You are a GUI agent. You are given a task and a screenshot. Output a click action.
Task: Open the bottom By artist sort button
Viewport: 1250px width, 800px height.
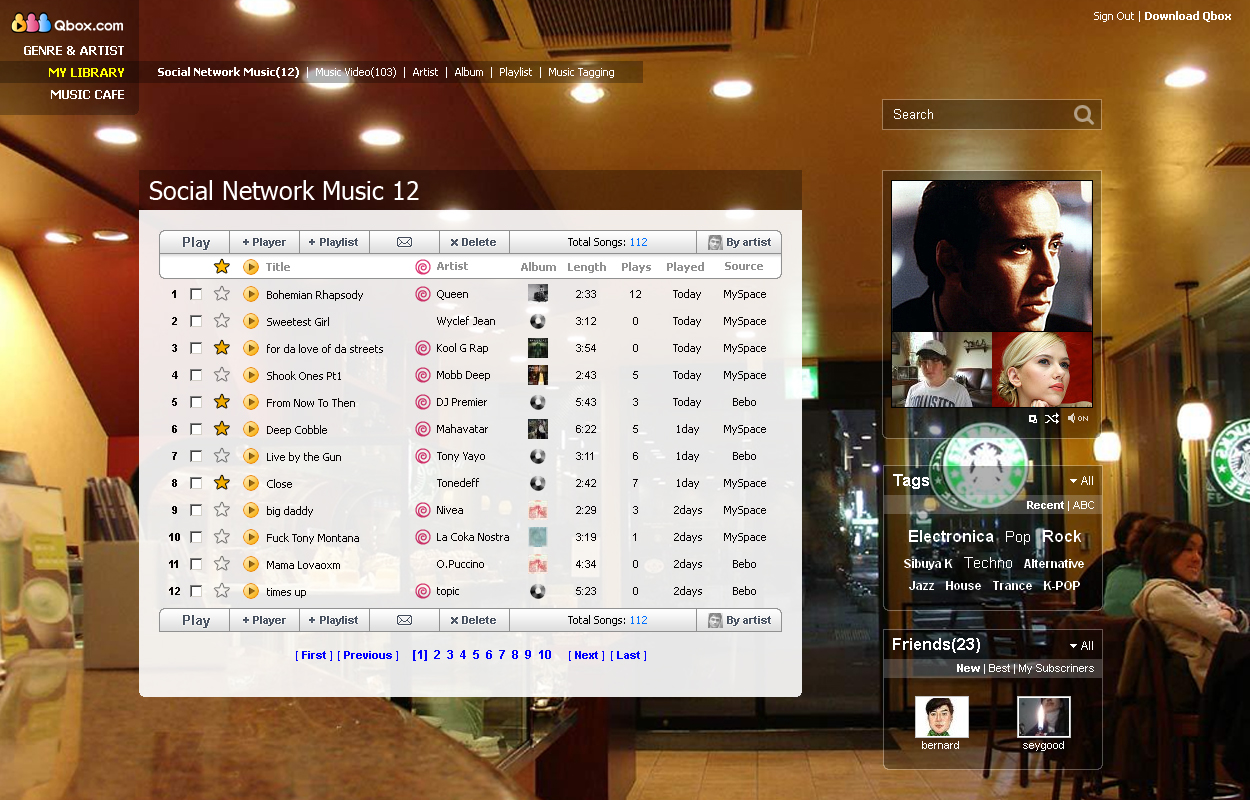pos(739,620)
